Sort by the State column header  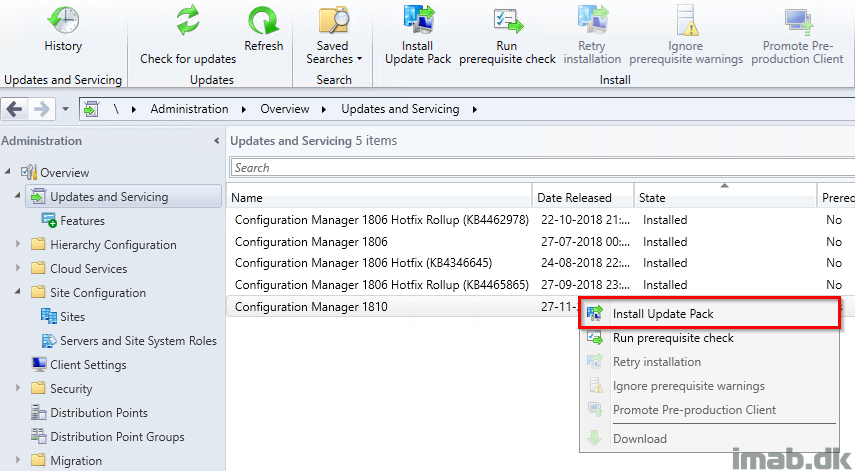coord(725,197)
